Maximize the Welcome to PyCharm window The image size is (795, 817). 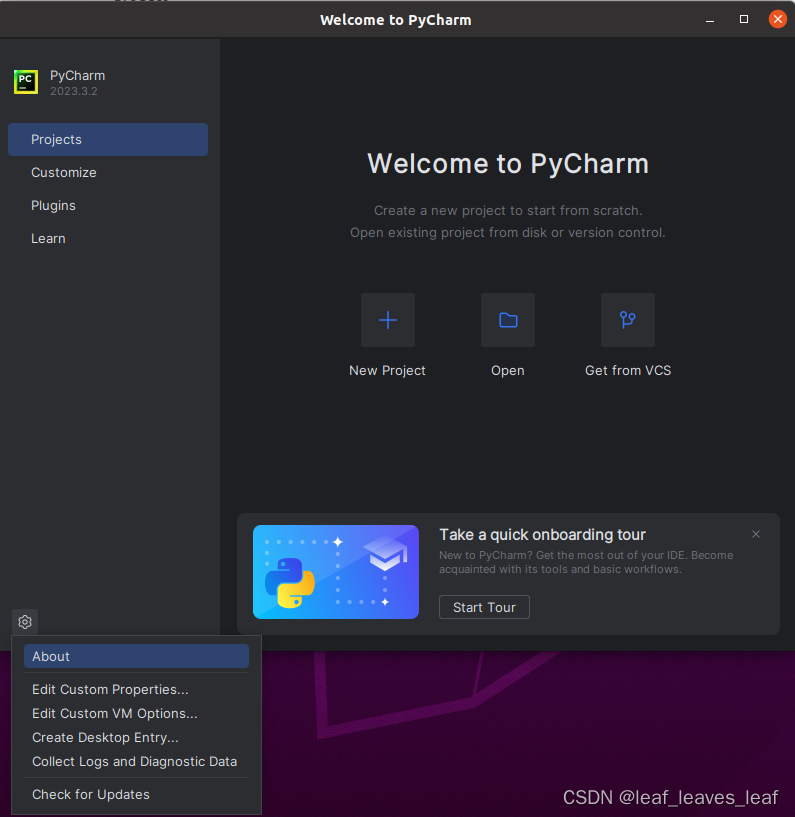pos(744,19)
